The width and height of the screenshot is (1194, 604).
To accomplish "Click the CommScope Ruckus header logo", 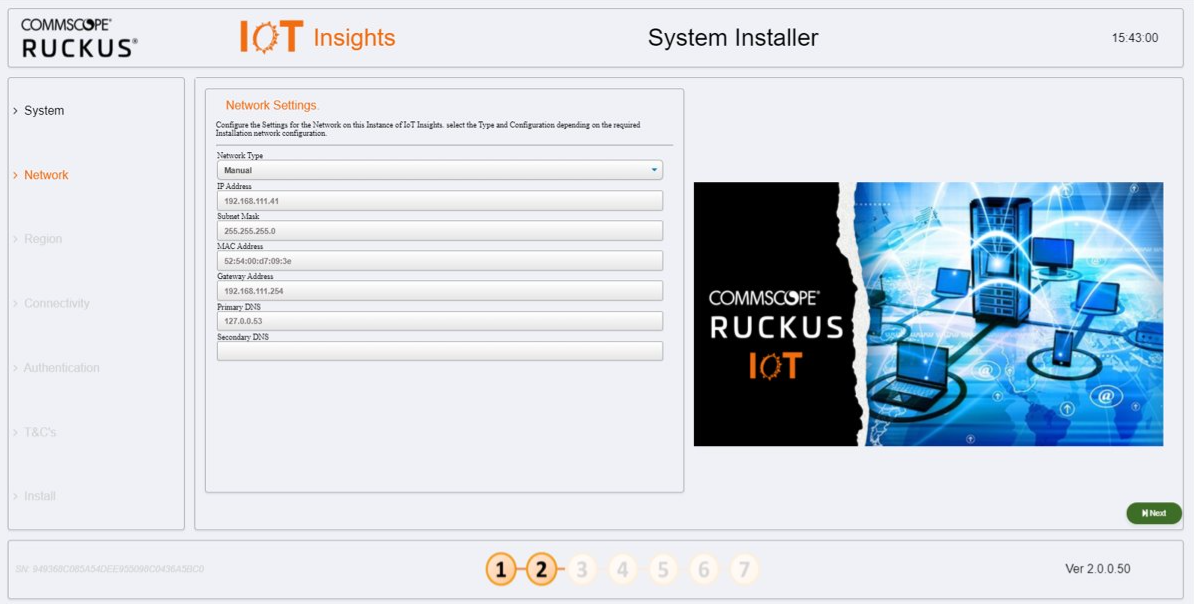I will pos(79,38).
